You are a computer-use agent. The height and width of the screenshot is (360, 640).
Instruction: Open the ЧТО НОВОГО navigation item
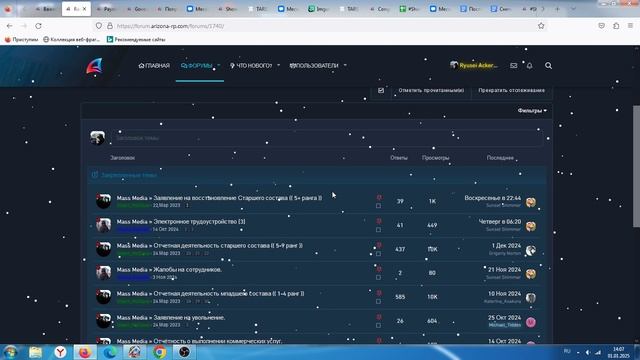point(251,66)
